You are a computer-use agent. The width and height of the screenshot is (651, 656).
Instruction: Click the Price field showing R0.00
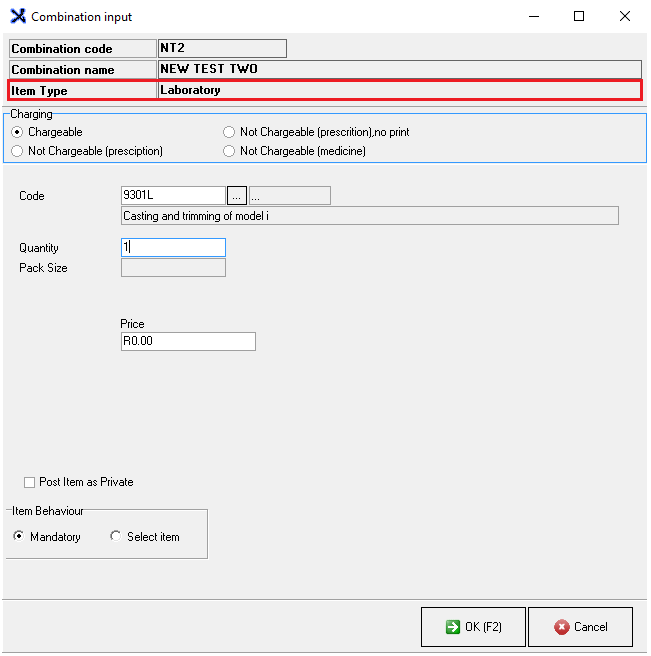[187, 341]
